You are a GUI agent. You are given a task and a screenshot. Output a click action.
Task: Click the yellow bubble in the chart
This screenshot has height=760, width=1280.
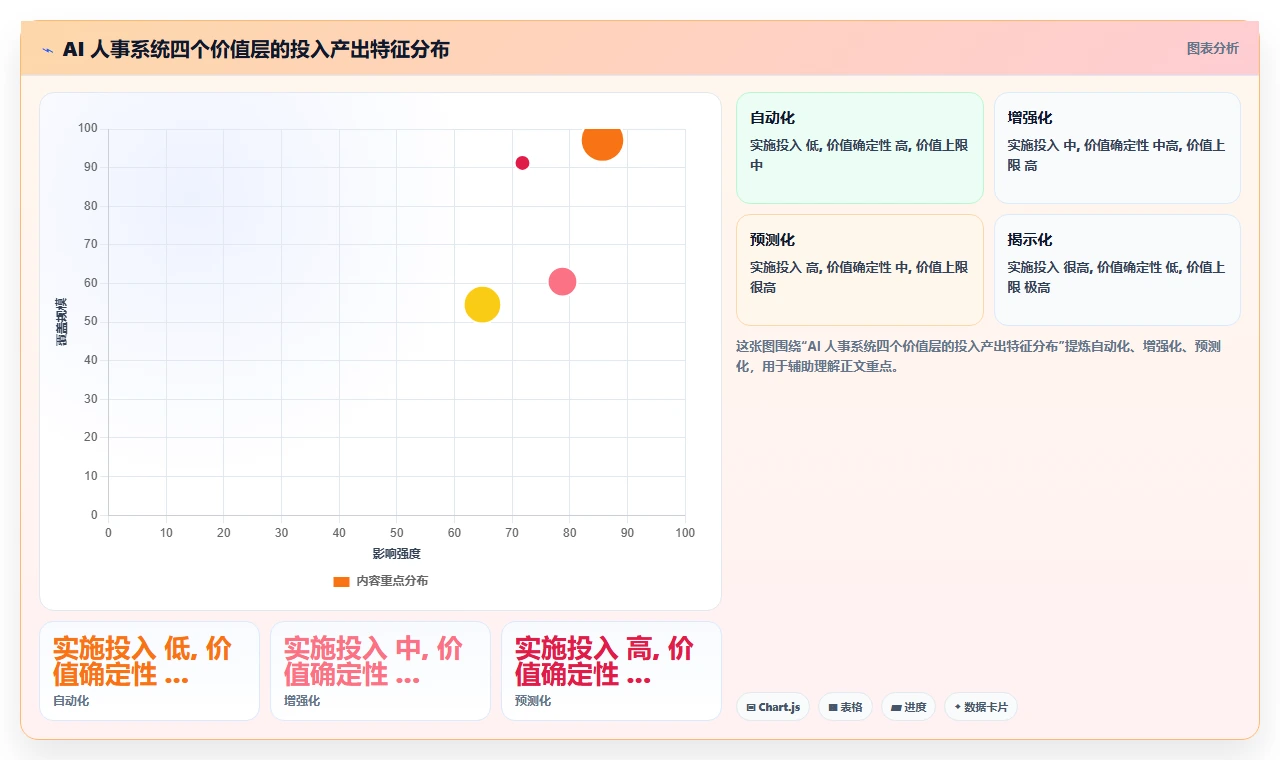pyautogui.click(x=482, y=305)
